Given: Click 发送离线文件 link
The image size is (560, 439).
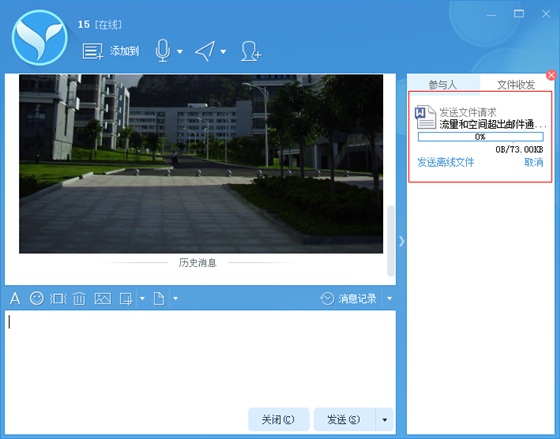Looking at the screenshot, I should (x=446, y=163).
